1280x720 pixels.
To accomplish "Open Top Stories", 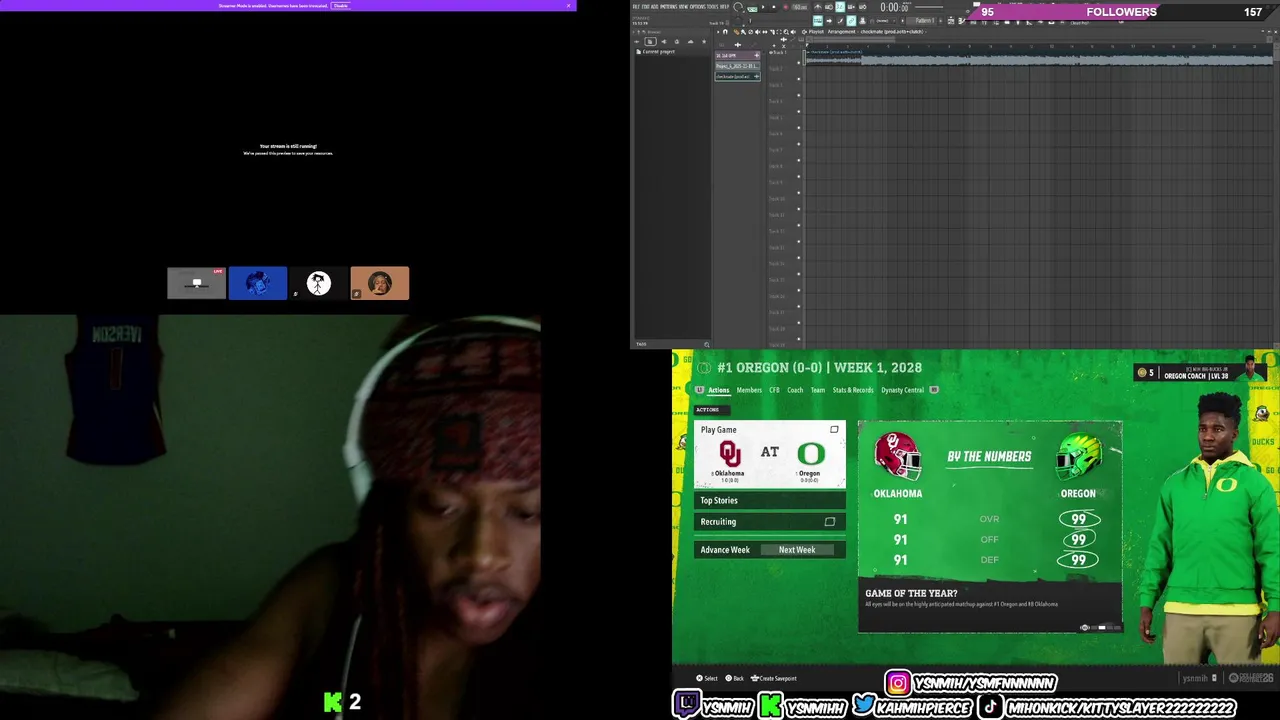I will click(770, 500).
